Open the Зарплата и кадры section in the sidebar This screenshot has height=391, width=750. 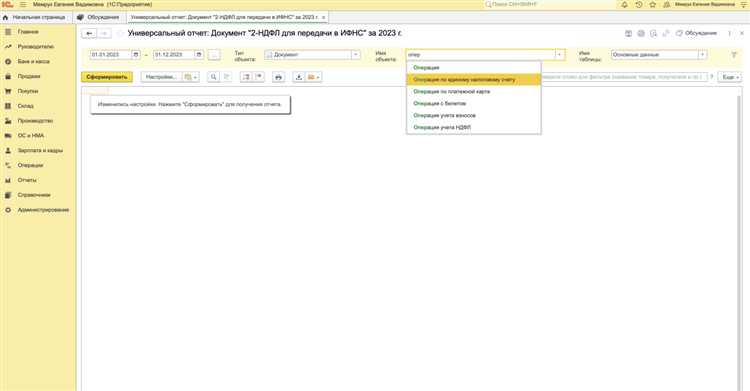pos(40,150)
